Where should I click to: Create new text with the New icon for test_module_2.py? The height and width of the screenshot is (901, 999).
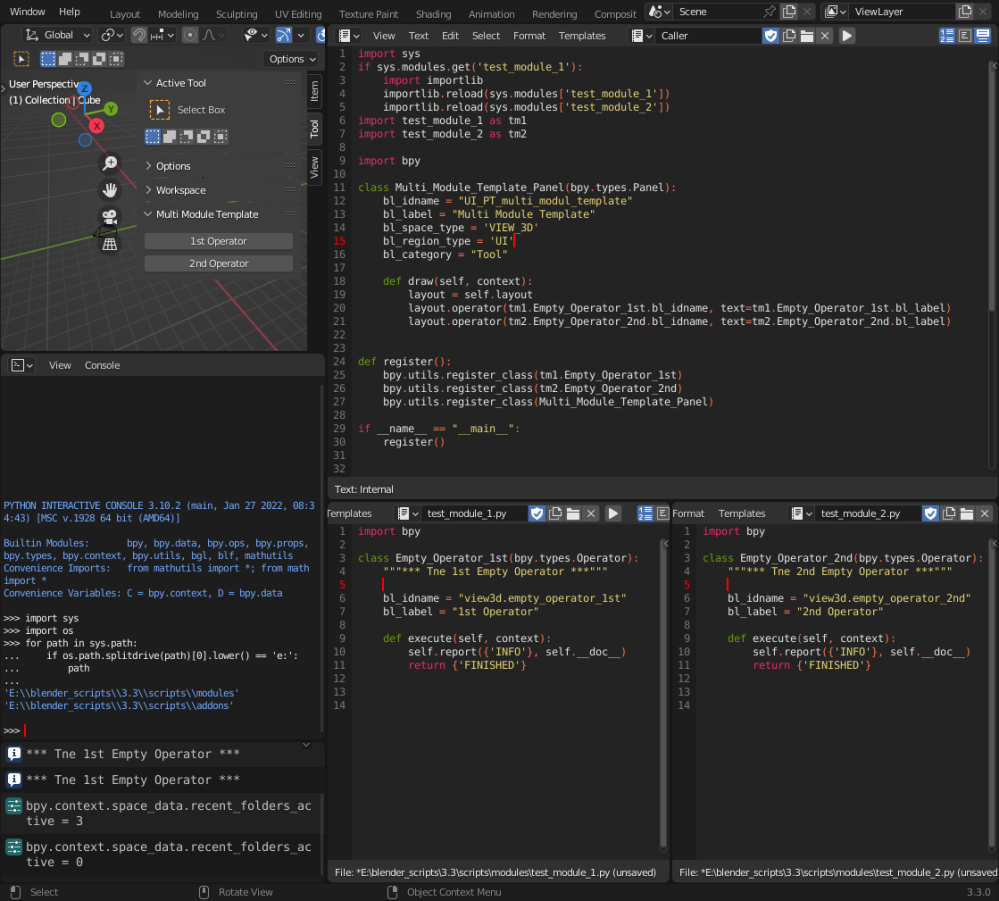948,513
